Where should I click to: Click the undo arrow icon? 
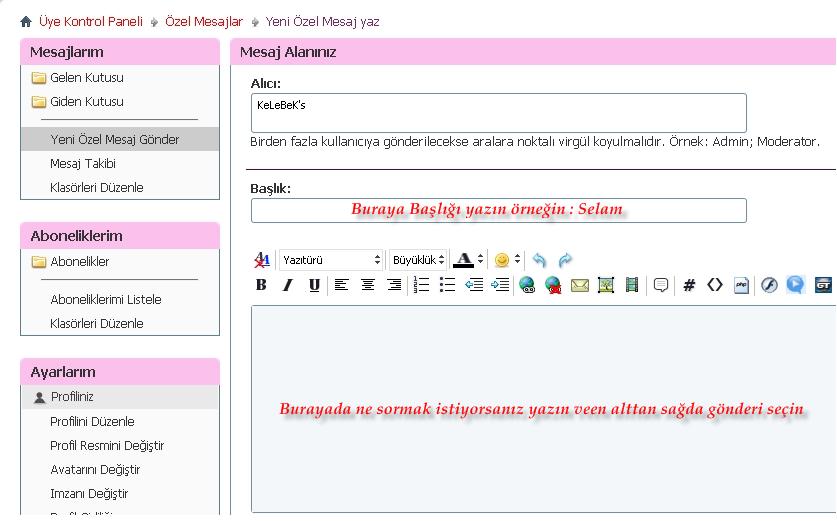pyautogui.click(x=539, y=260)
